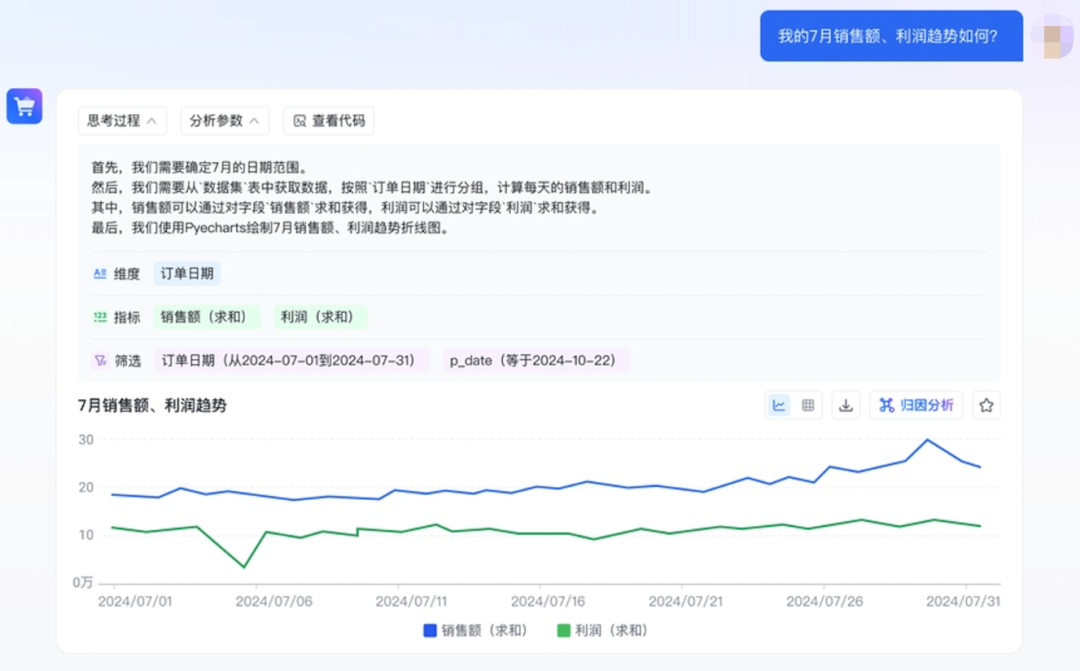Click the 查看代码 code icon
This screenshot has height=671, width=1080.
point(300,121)
